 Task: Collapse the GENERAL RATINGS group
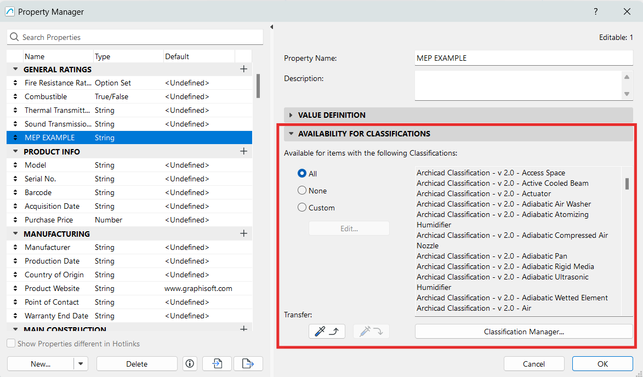[x=15, y=69]
